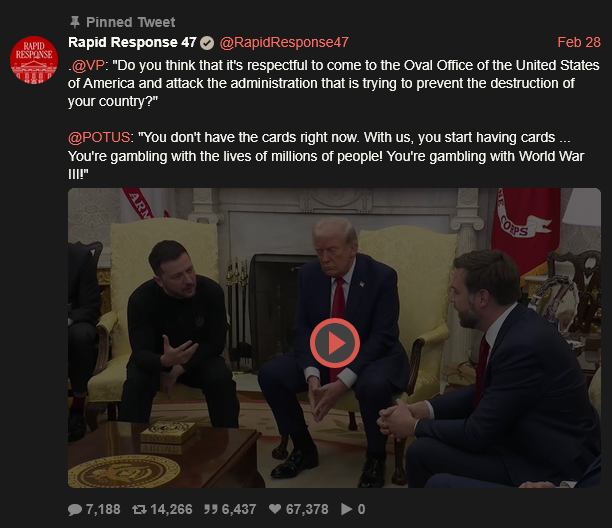Click the retweet arrows icon
This screenshot has height=528, width=612.
(139, 509)
